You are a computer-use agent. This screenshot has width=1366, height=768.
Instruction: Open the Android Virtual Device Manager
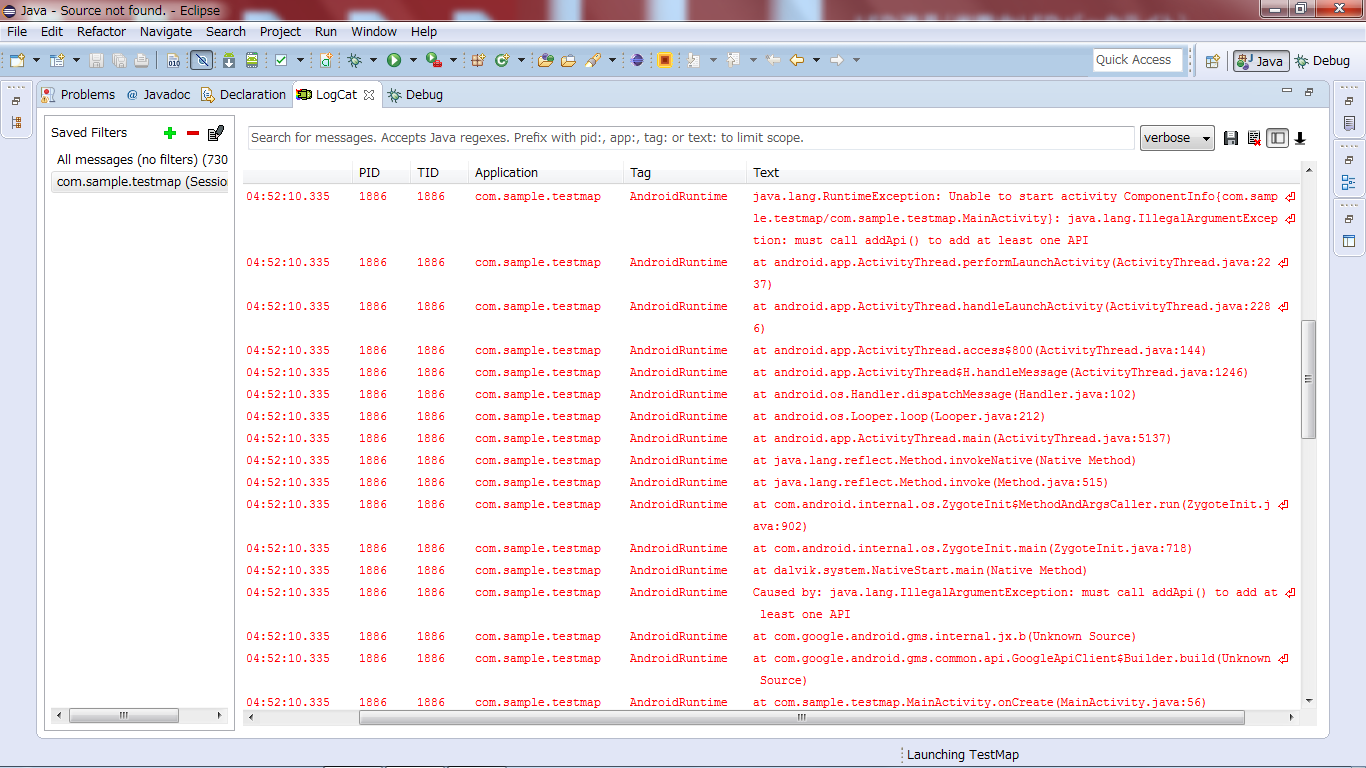coord(252,60)
